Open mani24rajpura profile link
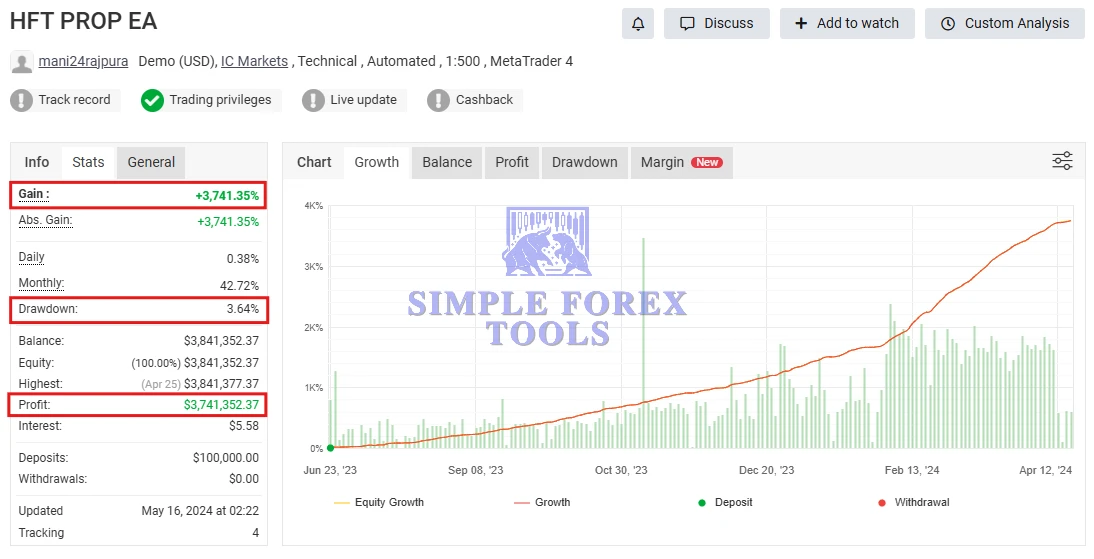The image size is (1094, 559). tap(83, 62)
